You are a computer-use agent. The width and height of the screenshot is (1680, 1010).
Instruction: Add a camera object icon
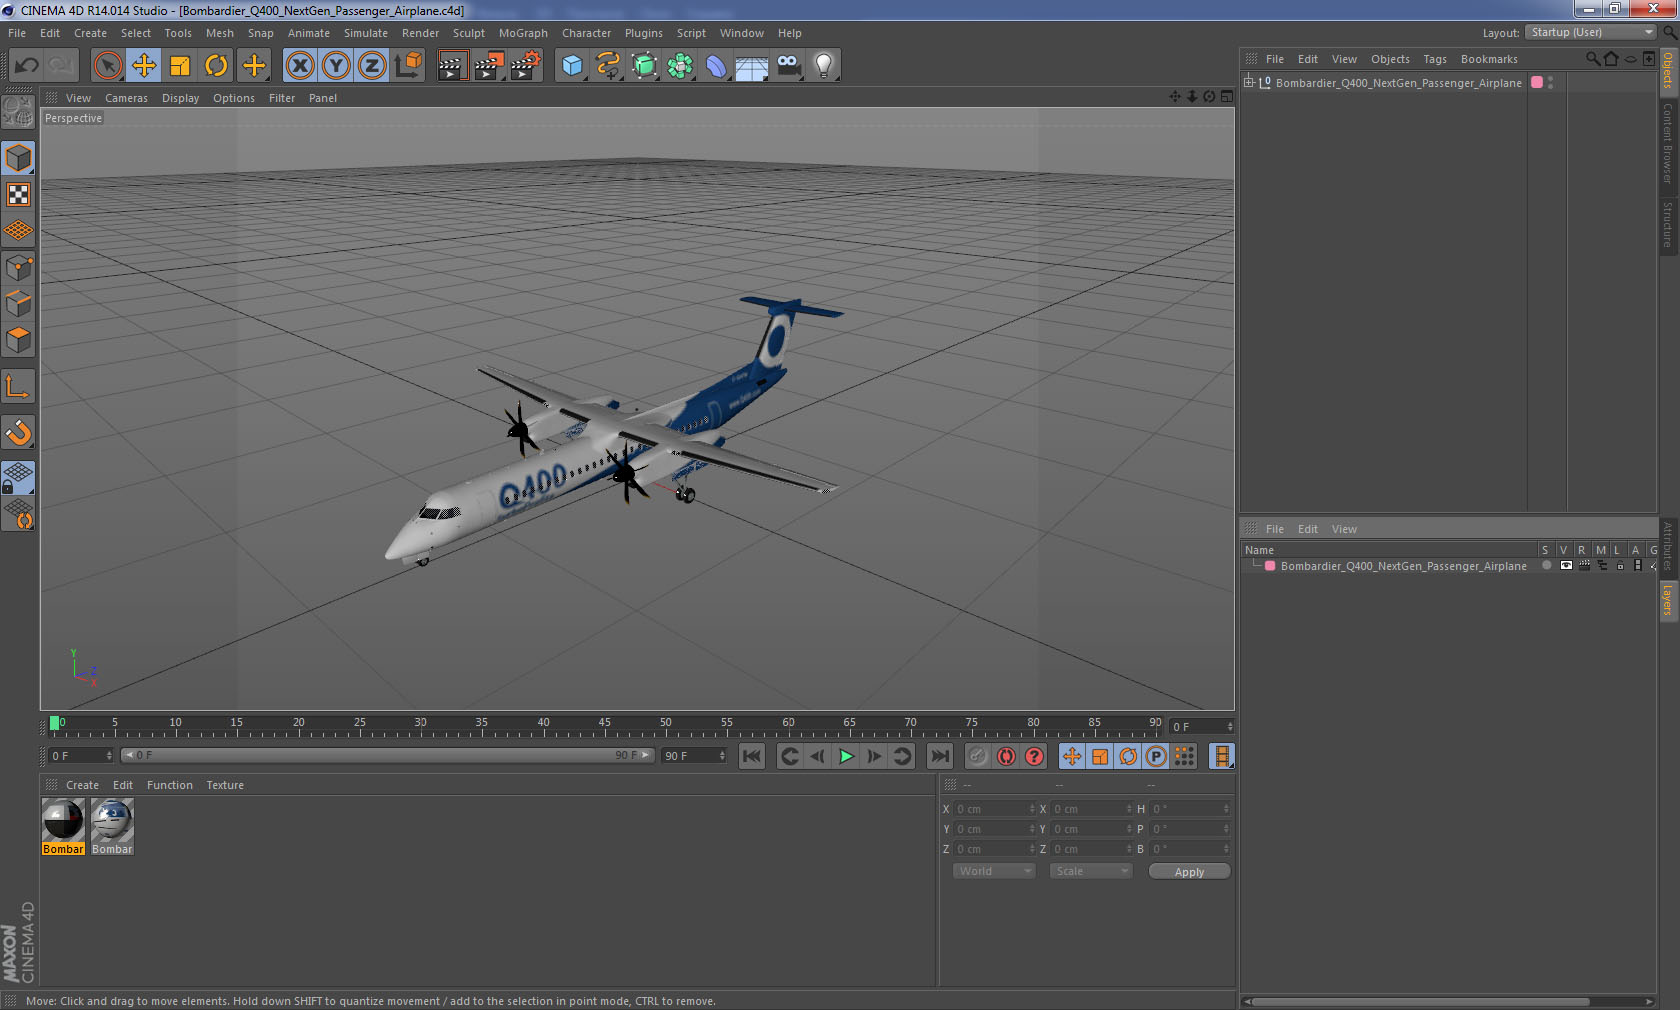tap(788, 66)
